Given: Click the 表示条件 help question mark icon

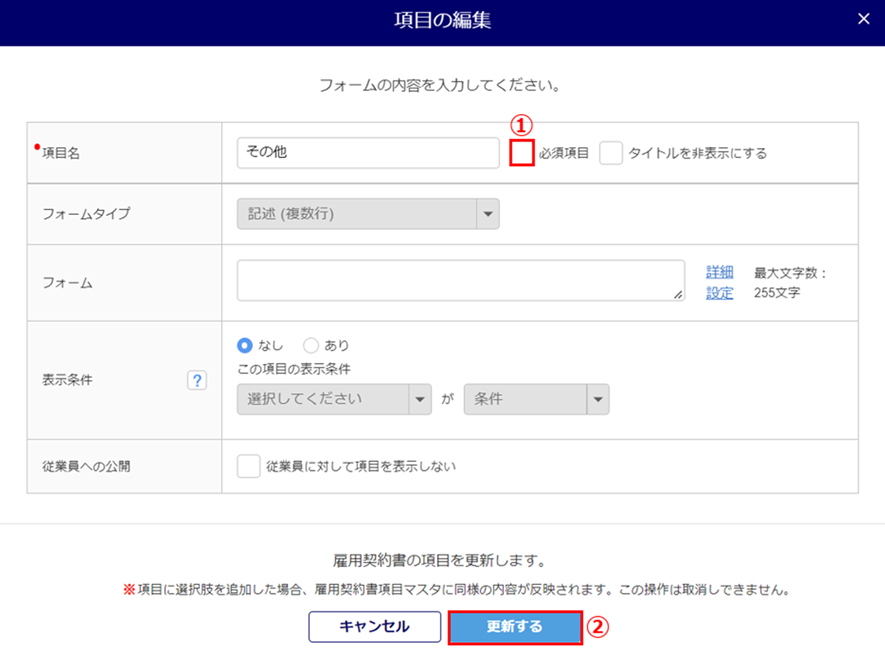Looking at the screenshot, I should coord(196,381).
